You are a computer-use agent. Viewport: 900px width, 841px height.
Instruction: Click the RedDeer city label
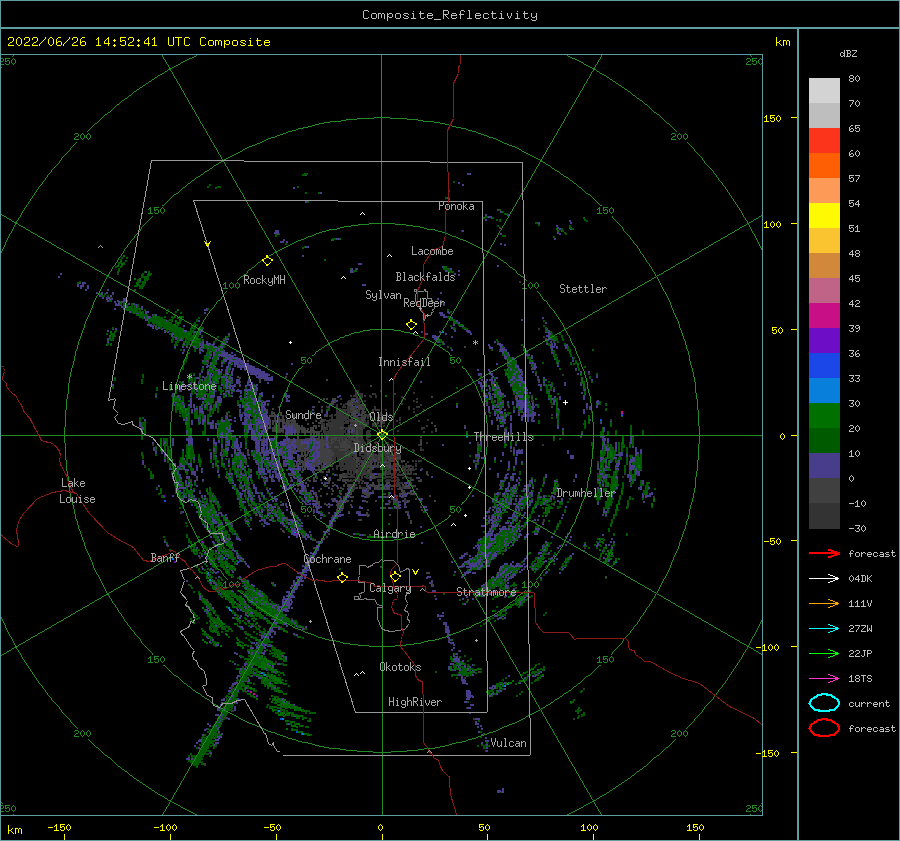(424, 303)
